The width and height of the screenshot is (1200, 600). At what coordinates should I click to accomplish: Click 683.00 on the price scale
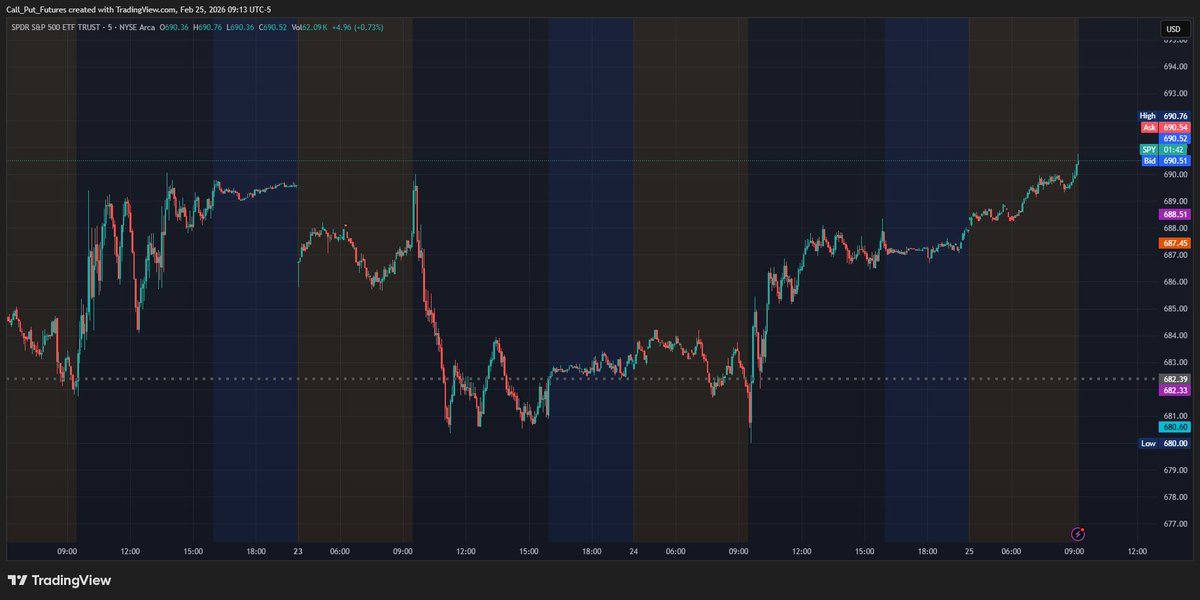click(1175, 363)
